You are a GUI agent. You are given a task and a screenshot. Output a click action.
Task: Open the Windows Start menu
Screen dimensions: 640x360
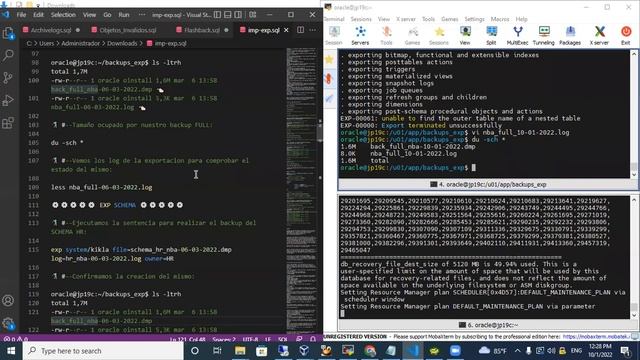click(x=11, y=351)
